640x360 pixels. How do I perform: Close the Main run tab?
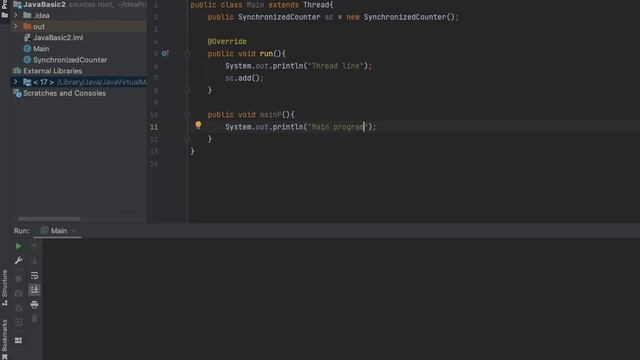coord(73,231)
